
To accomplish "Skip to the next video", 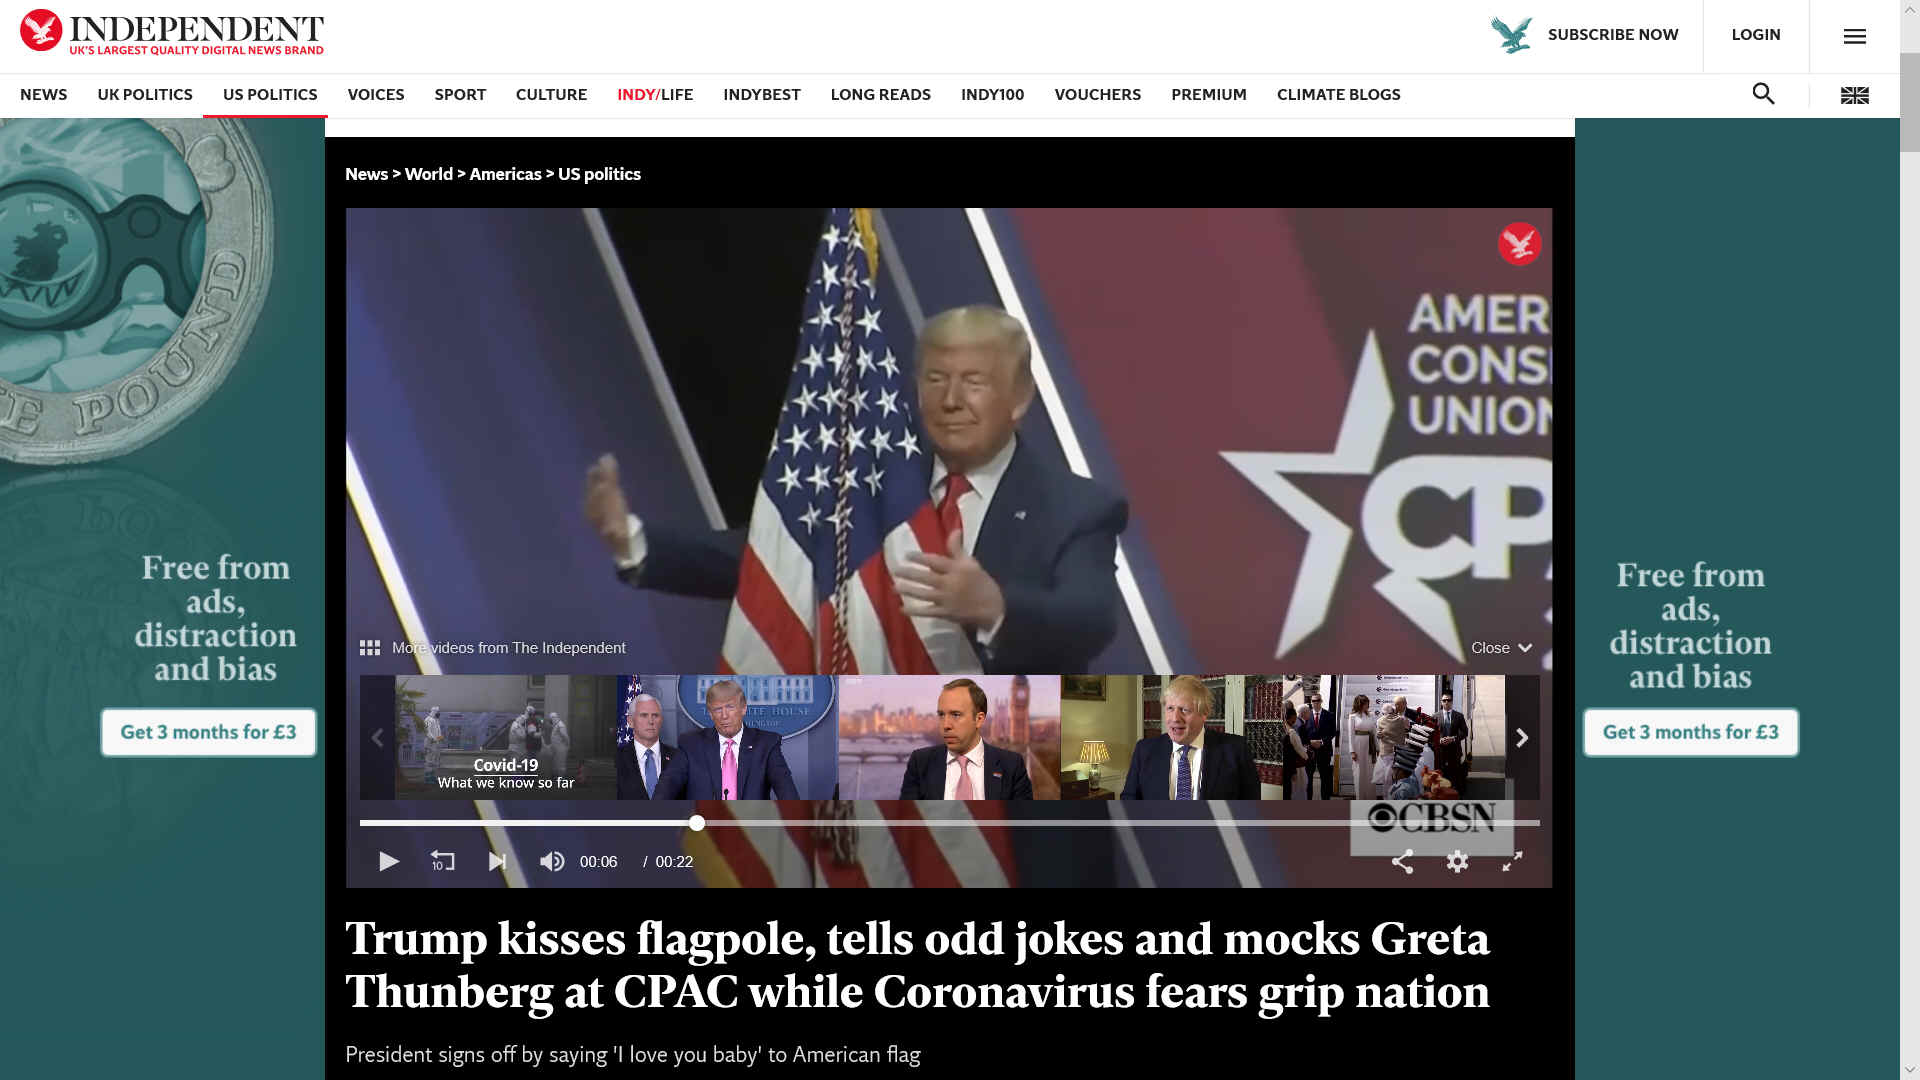I will (497, 861).
